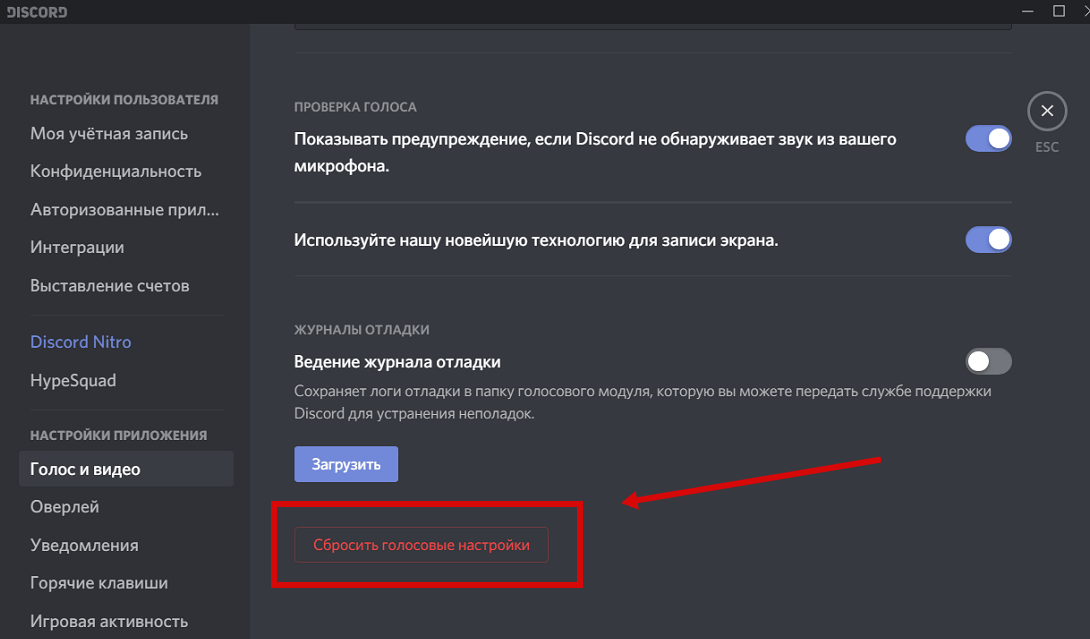This screenshot has width=1090, height=639.
Task: Select Интеграции in sidebar
Action: coord(77,248)
